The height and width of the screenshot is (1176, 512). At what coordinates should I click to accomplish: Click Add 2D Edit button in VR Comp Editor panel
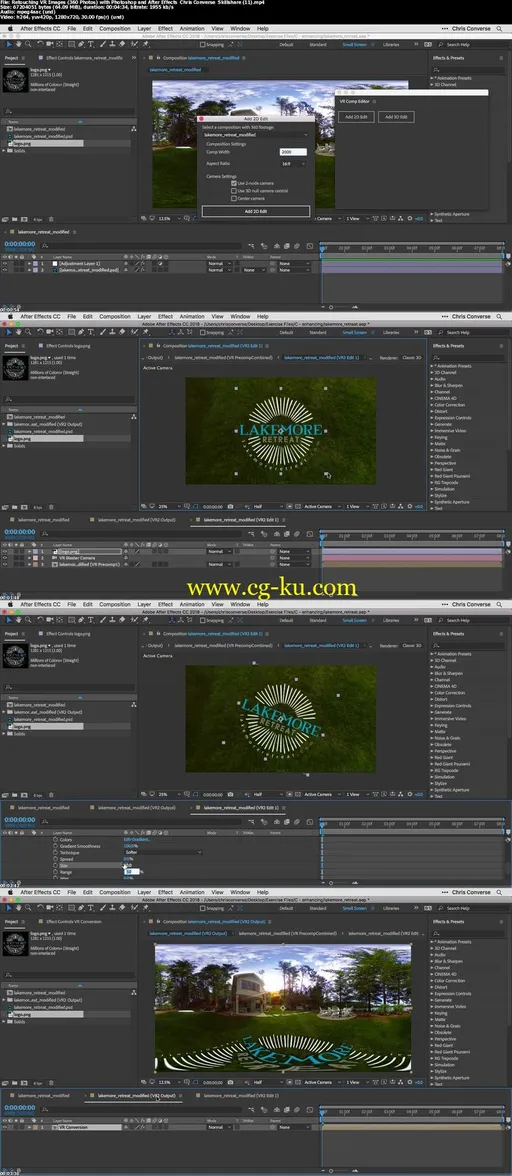[356, 116]
